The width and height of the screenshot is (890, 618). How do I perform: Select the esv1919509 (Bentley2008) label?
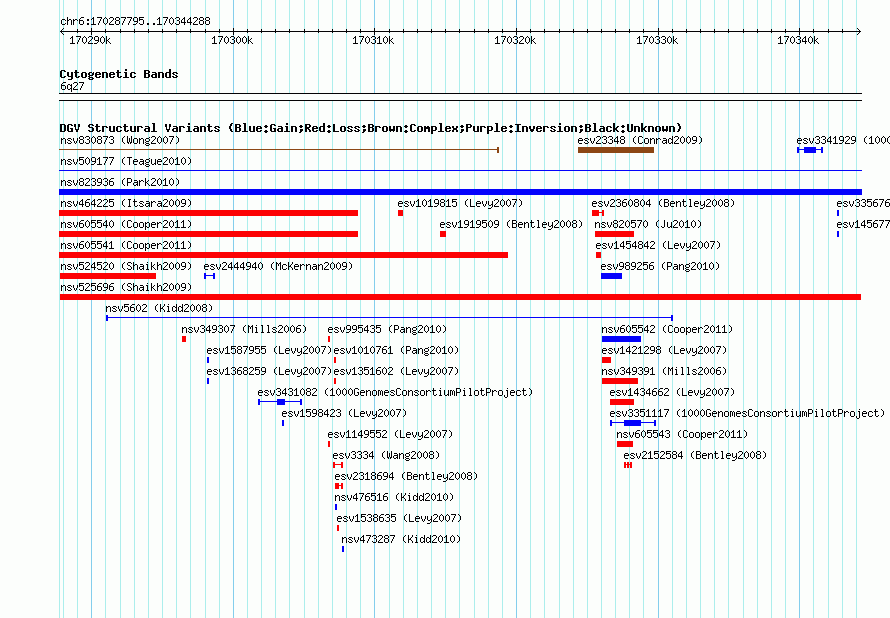511,224
